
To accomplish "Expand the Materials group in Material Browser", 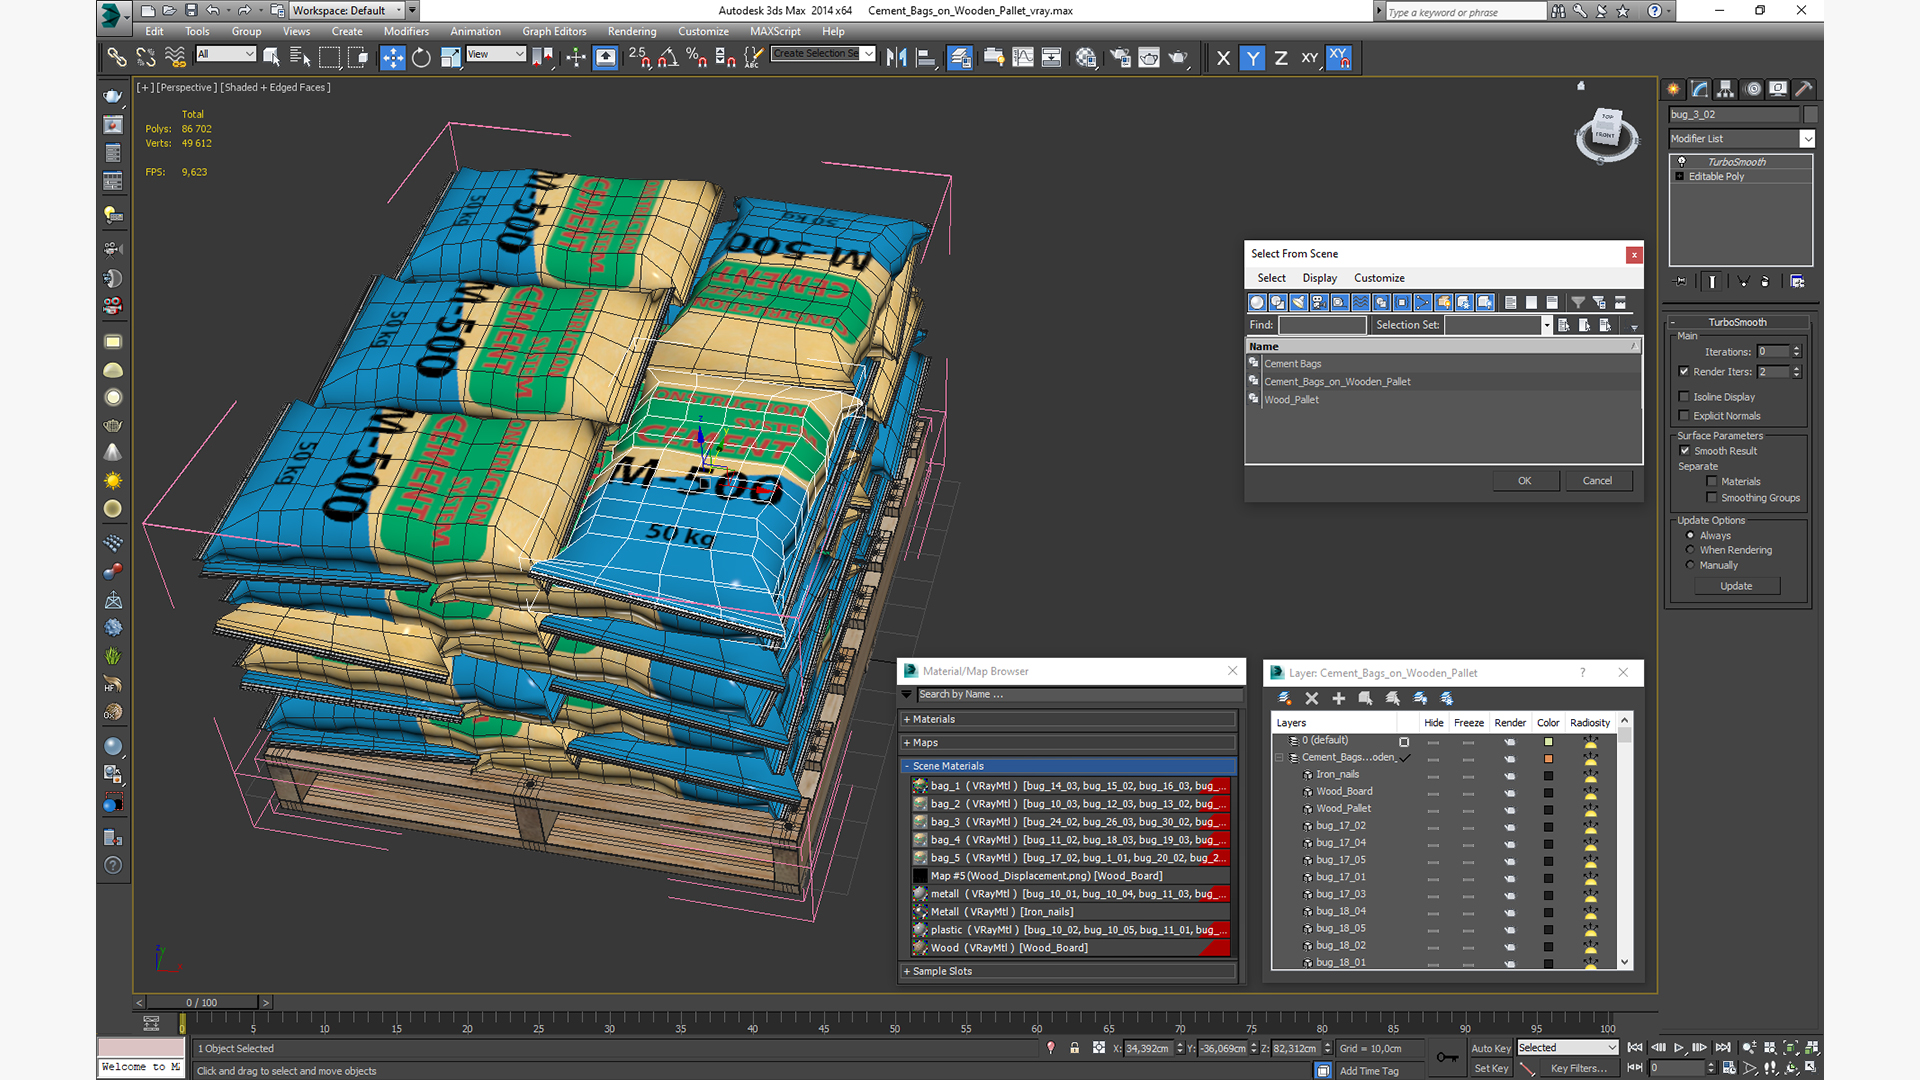I will (x=1068, y=719).
